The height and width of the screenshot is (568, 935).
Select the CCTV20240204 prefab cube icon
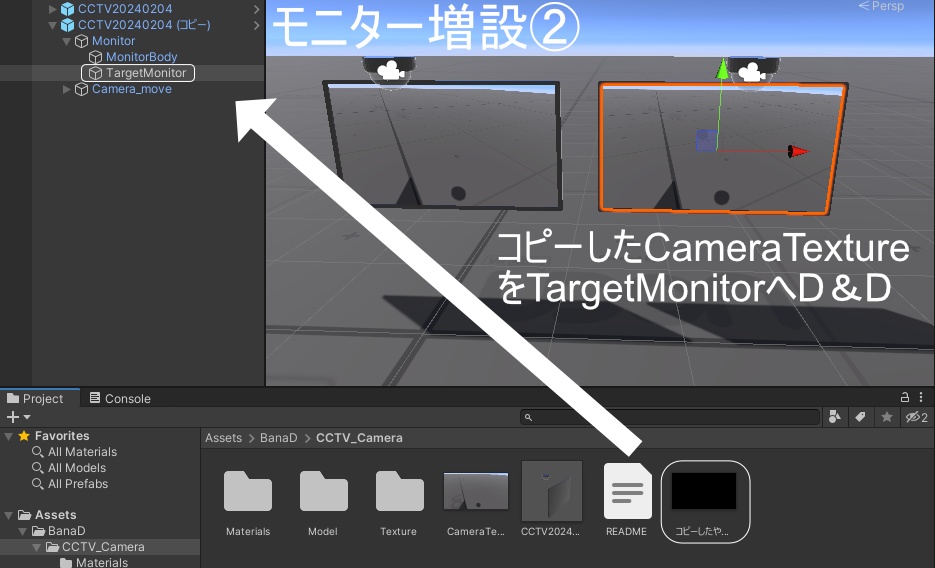click(x=67, y=9)
